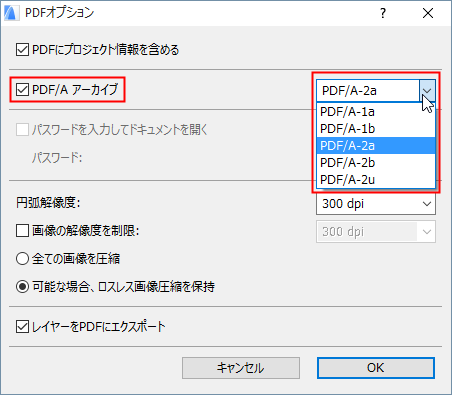
Task: Choose highlighted PDF/A-2a list option
Action: (x=376, y=146)
